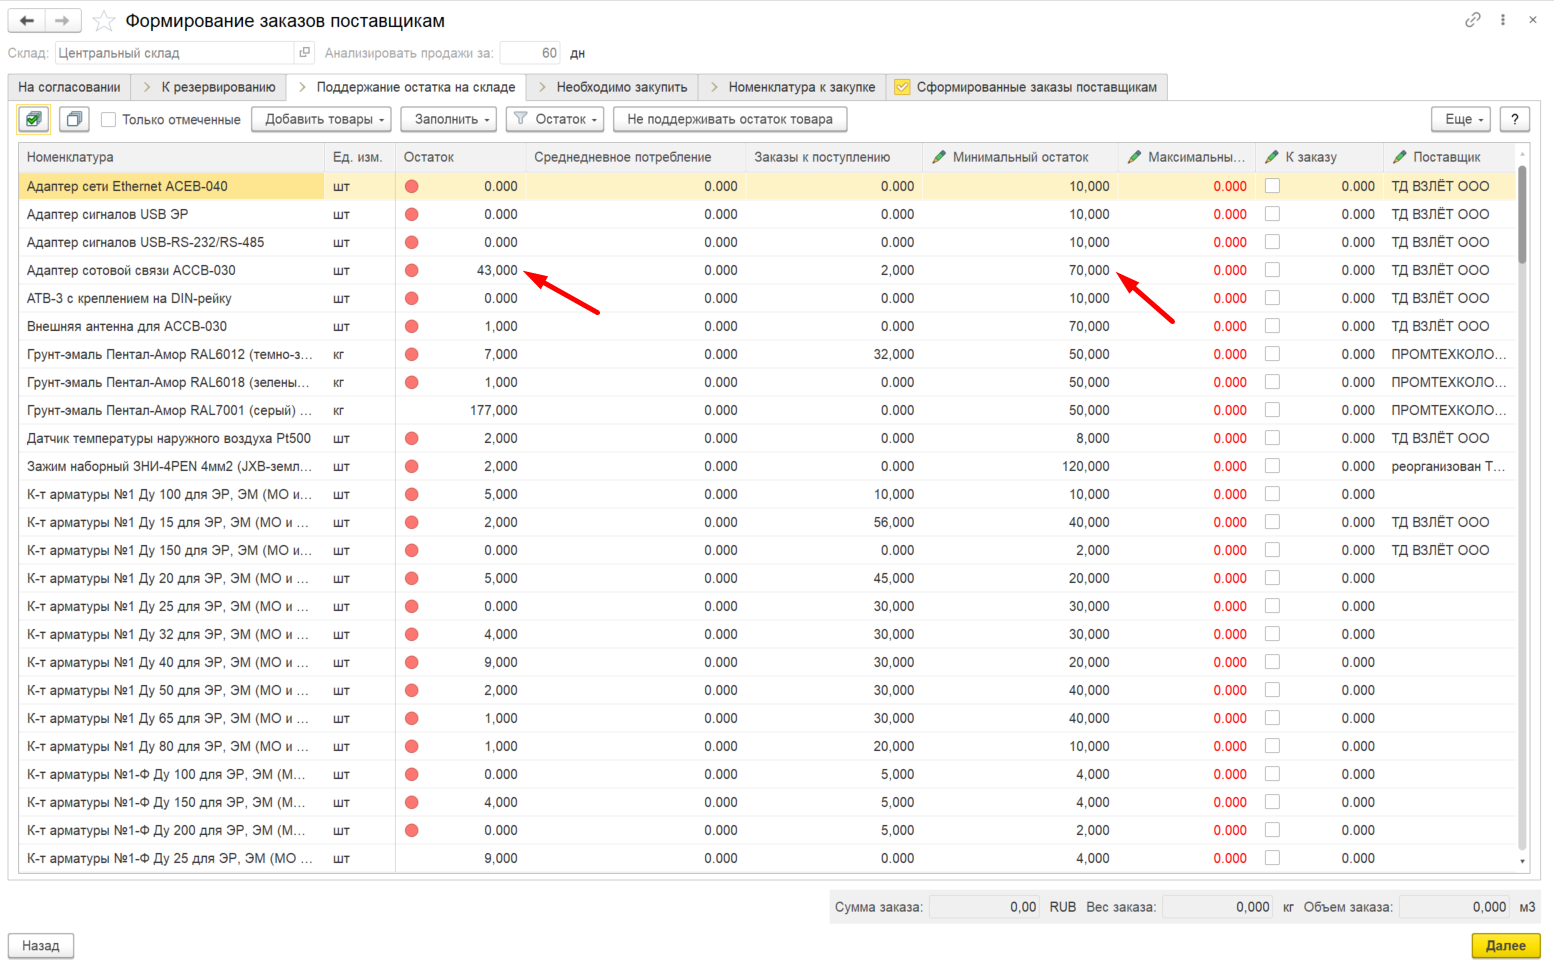The width and height of the screenshot is (1554, 969).
Task: Open the Остаток filter dropdown
Action: [x=555, y=119]
